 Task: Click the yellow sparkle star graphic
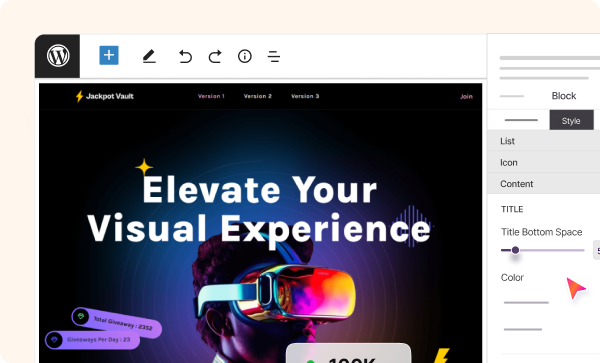point(144,167)
